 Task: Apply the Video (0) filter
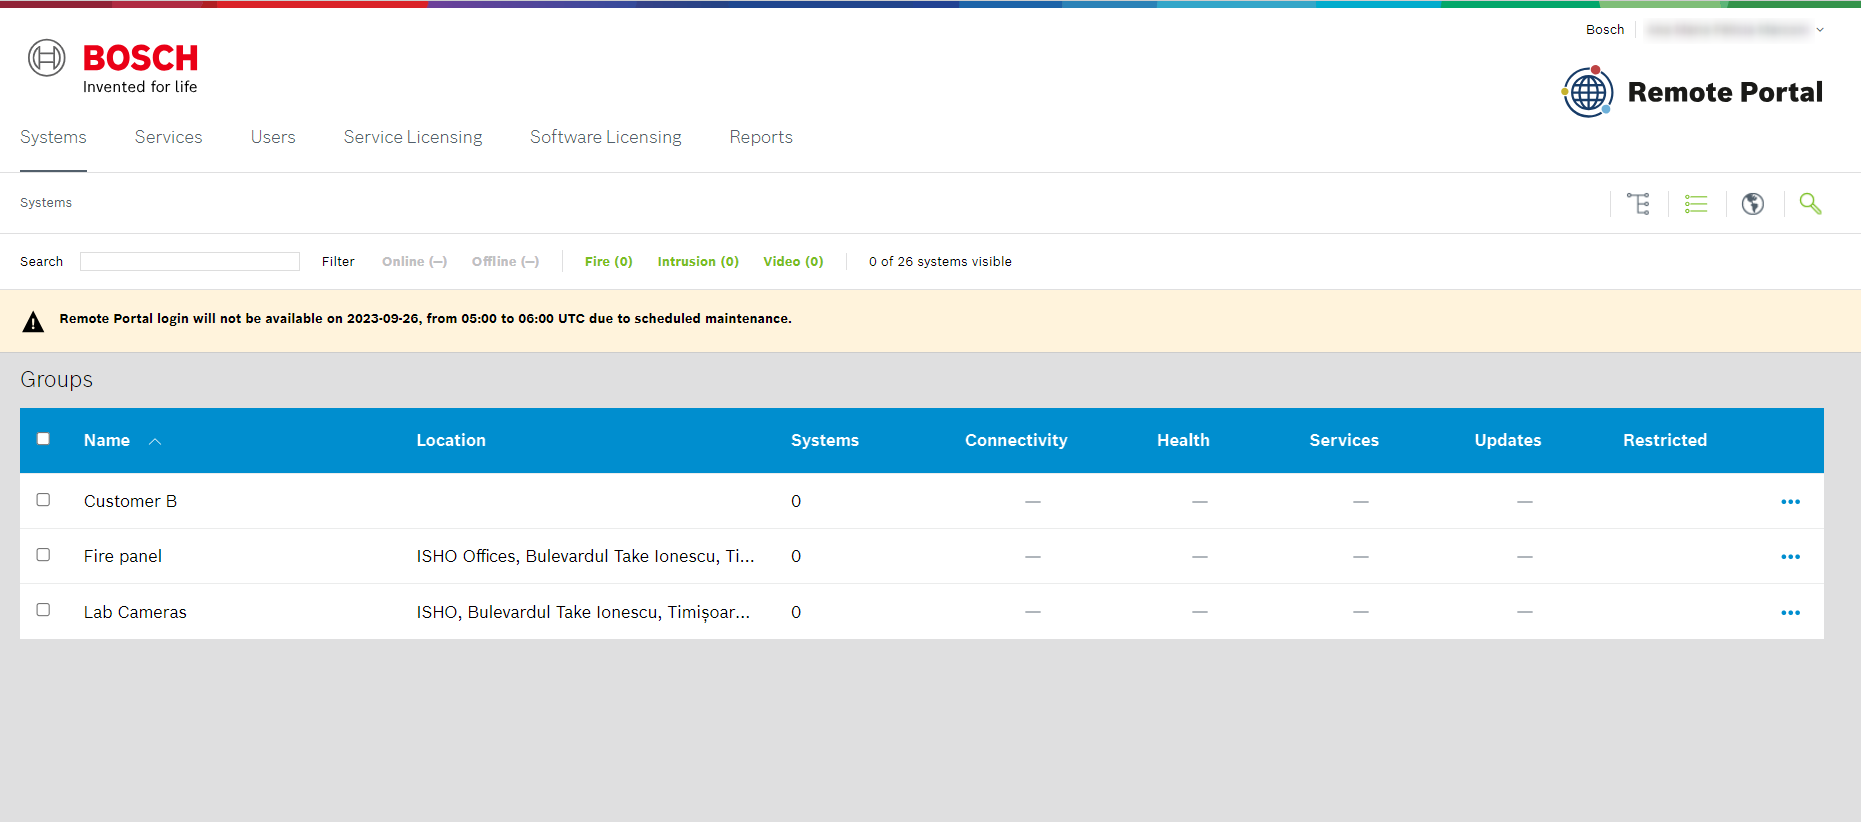point(793,262)
